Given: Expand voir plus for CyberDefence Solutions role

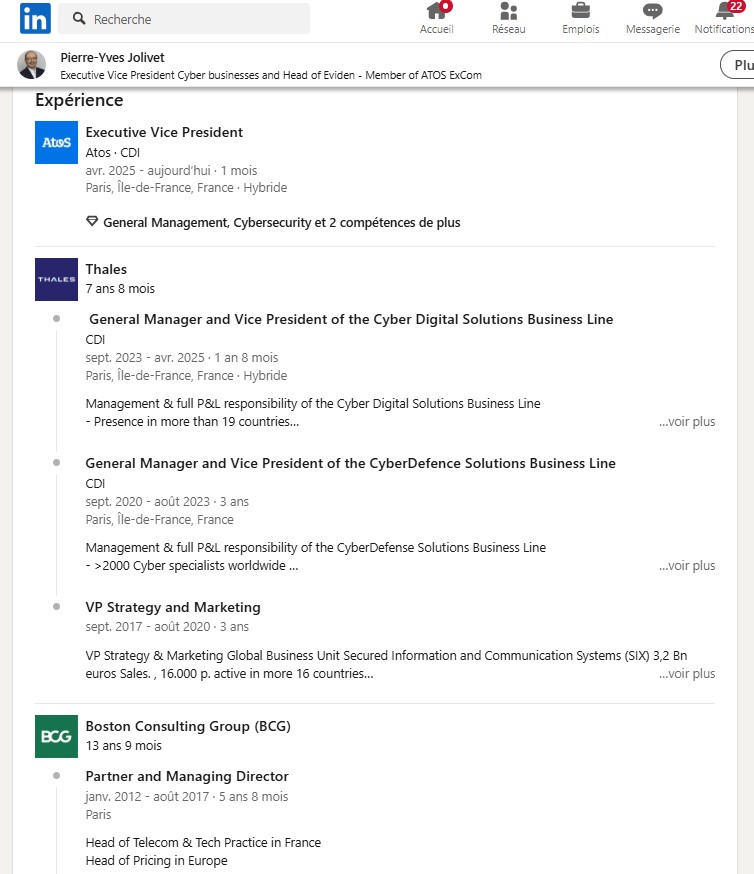Looking at the screenshot, I should pyautogui.click(x=687, y=565).
